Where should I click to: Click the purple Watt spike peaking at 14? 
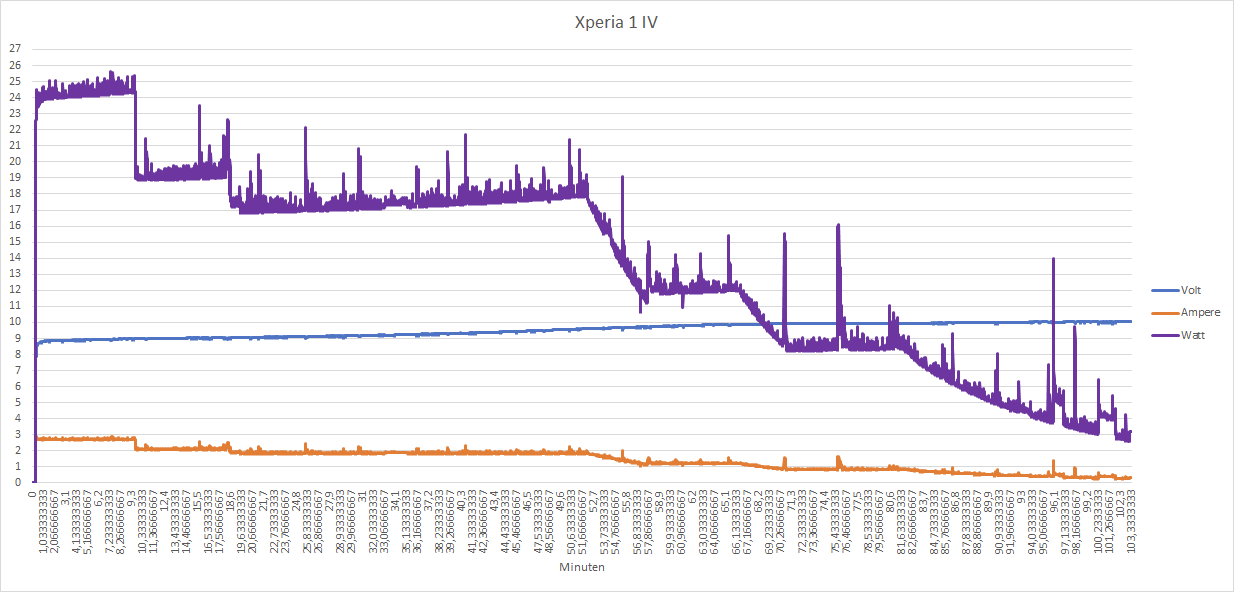pyautogui.click(x=1053, y=260)
